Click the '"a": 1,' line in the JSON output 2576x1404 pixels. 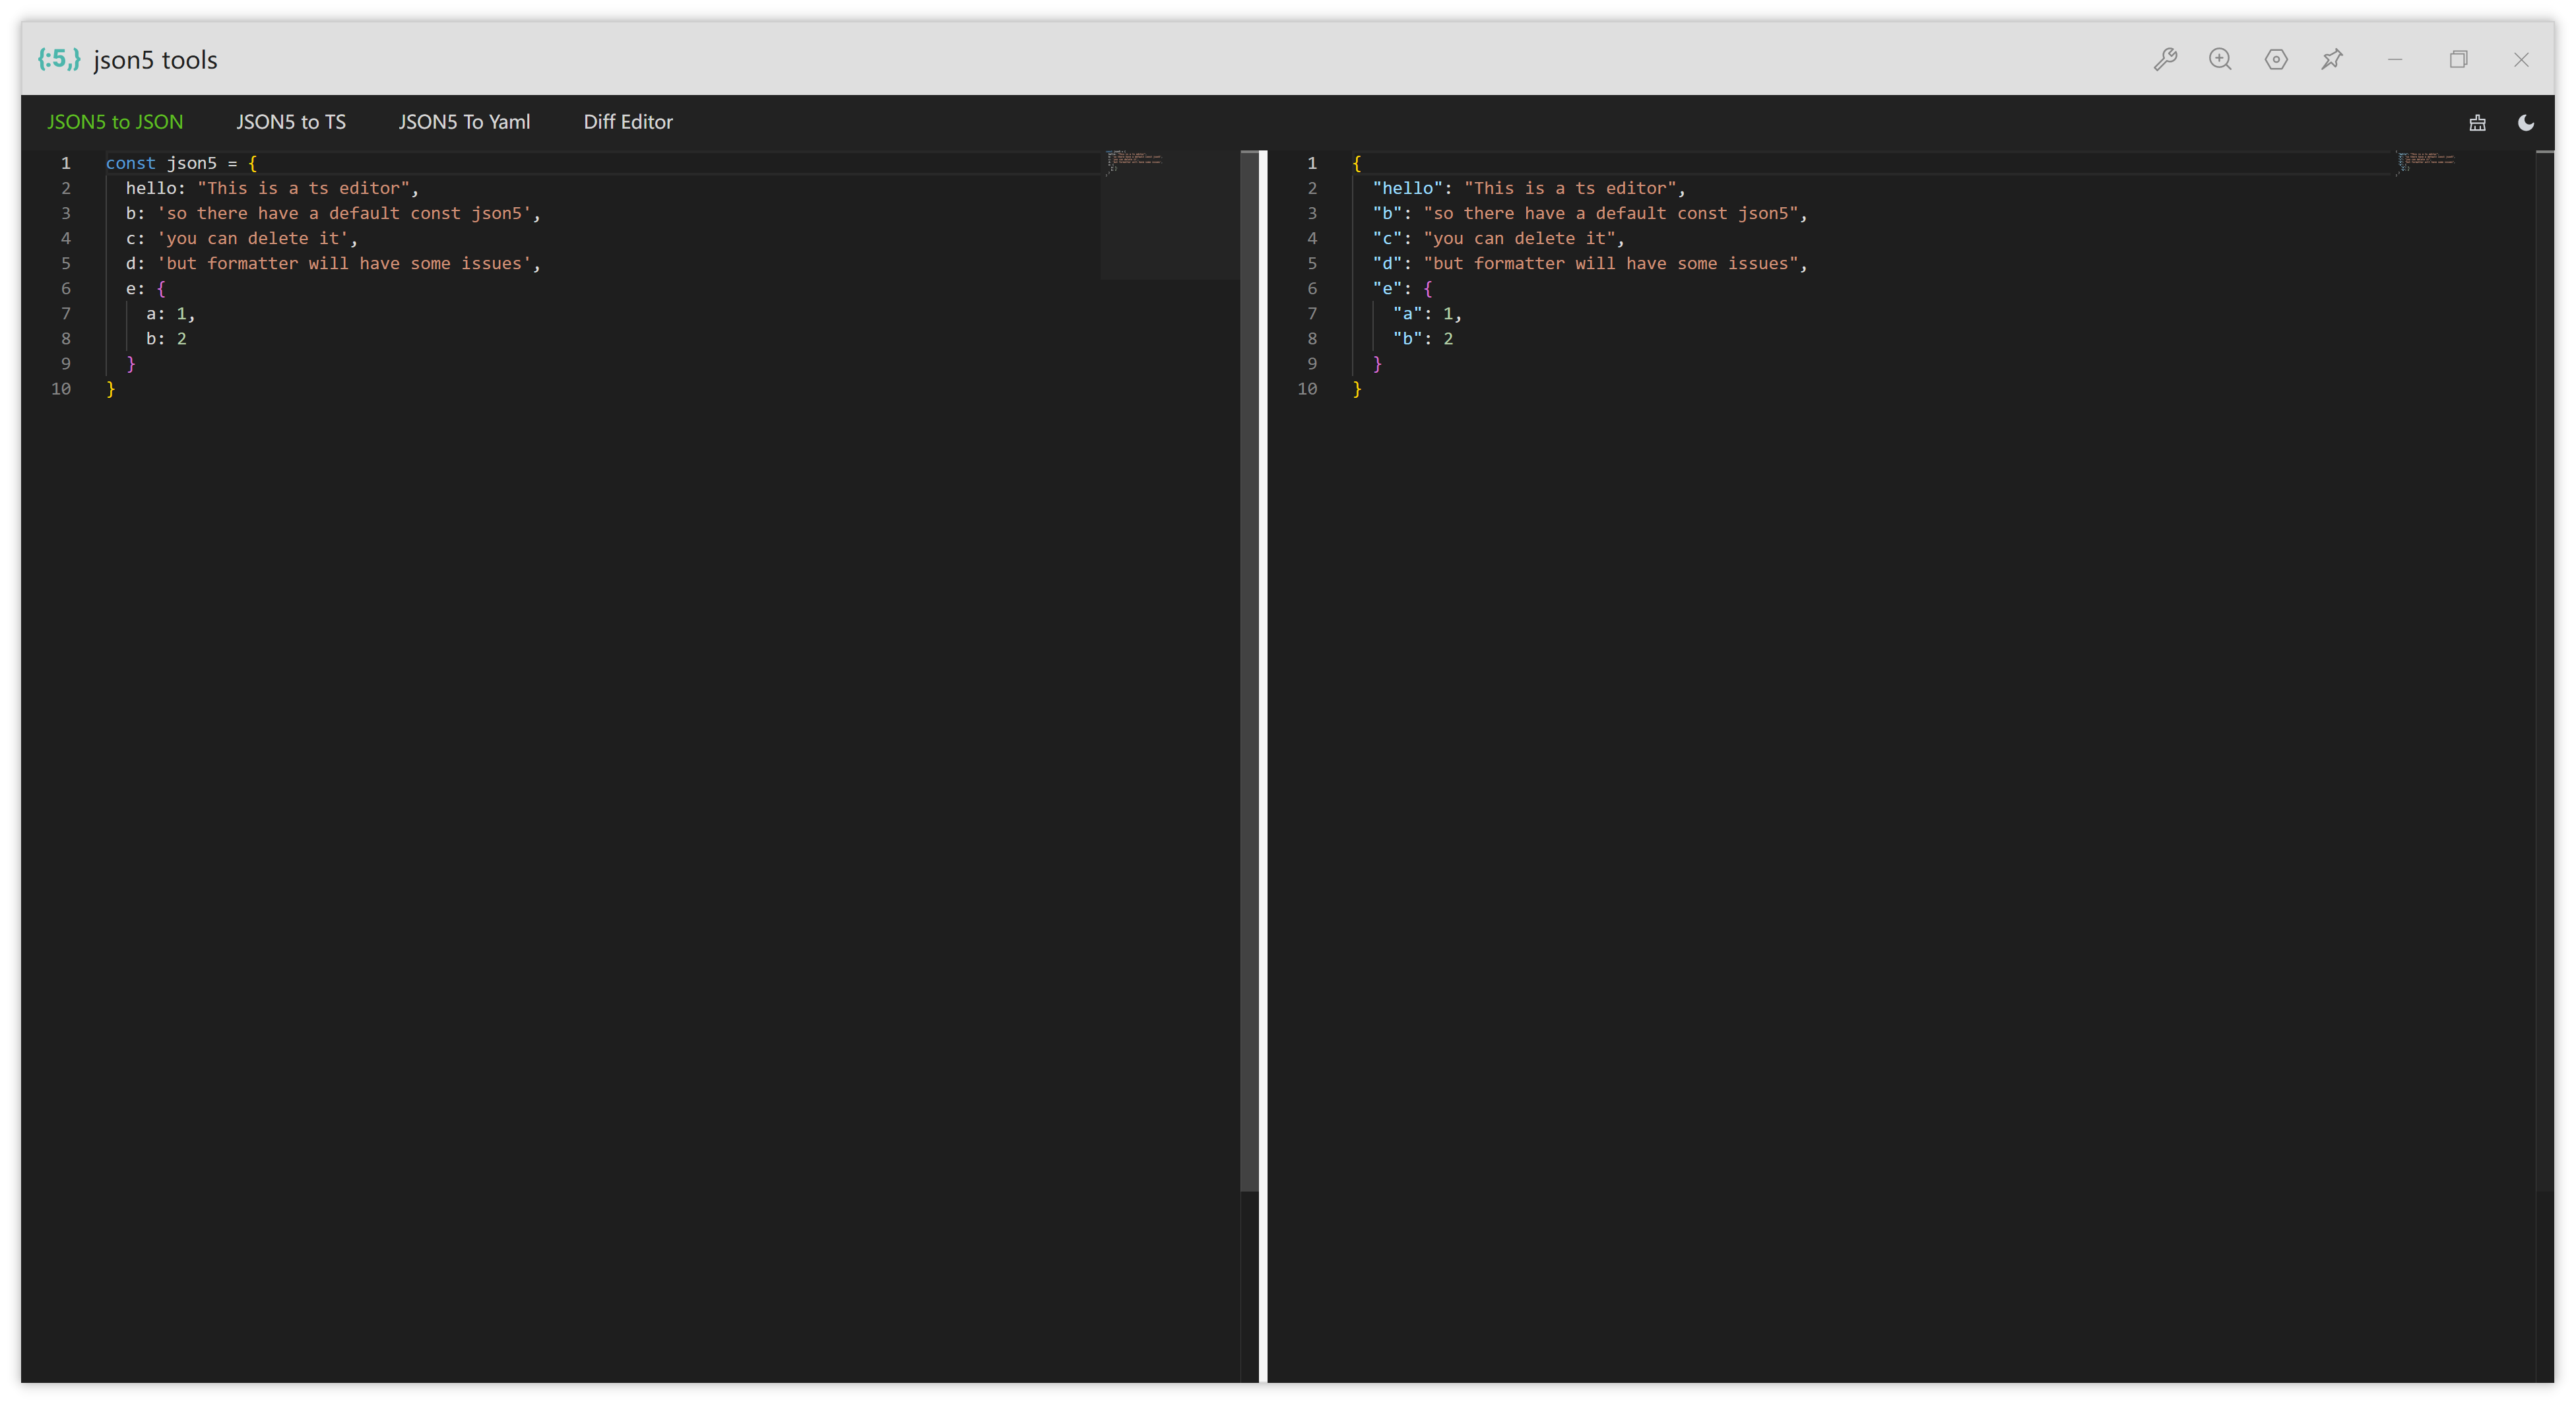[1427, 313]
